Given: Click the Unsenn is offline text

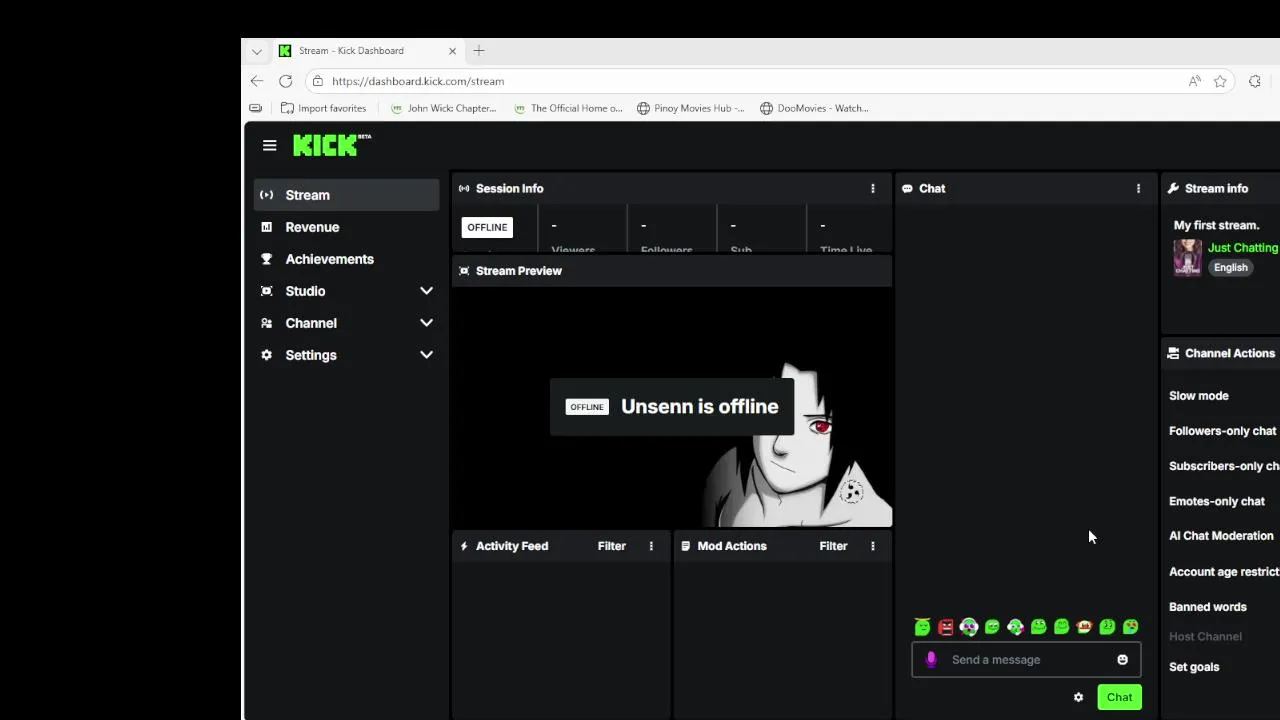Looking at the screenshot, I should tap(700, 407).
